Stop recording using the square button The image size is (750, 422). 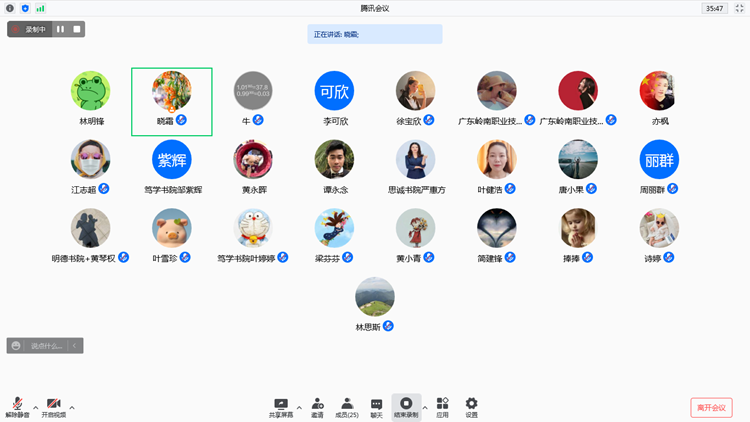click(77, 29)
